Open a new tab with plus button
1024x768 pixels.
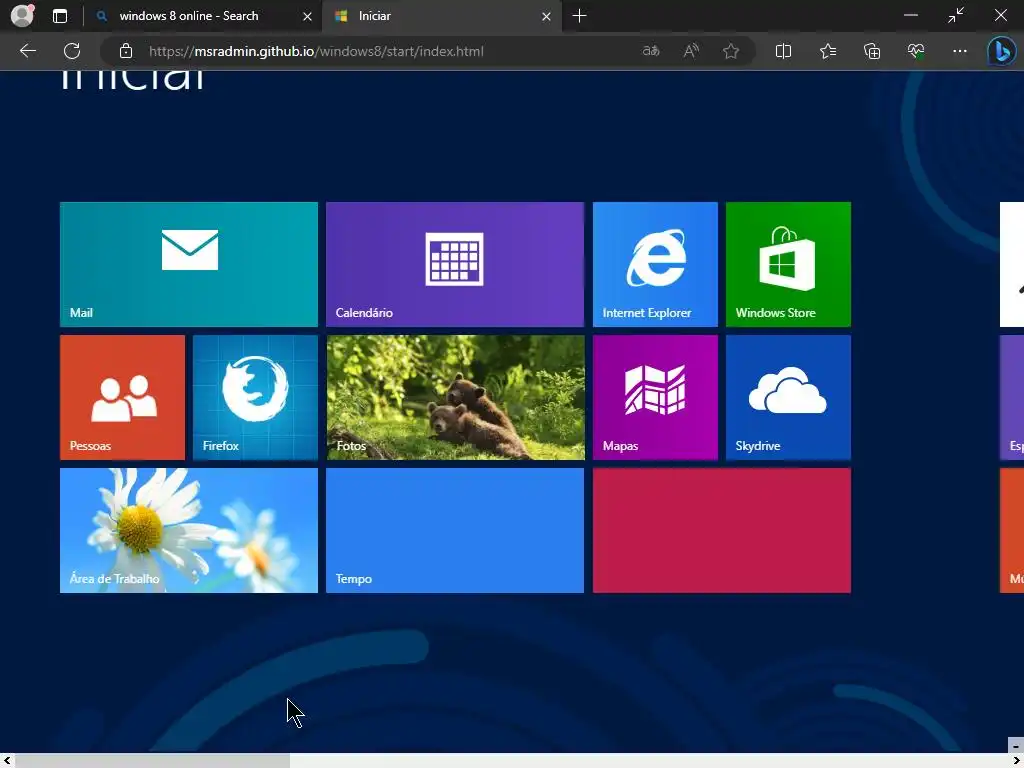point(579,16)
